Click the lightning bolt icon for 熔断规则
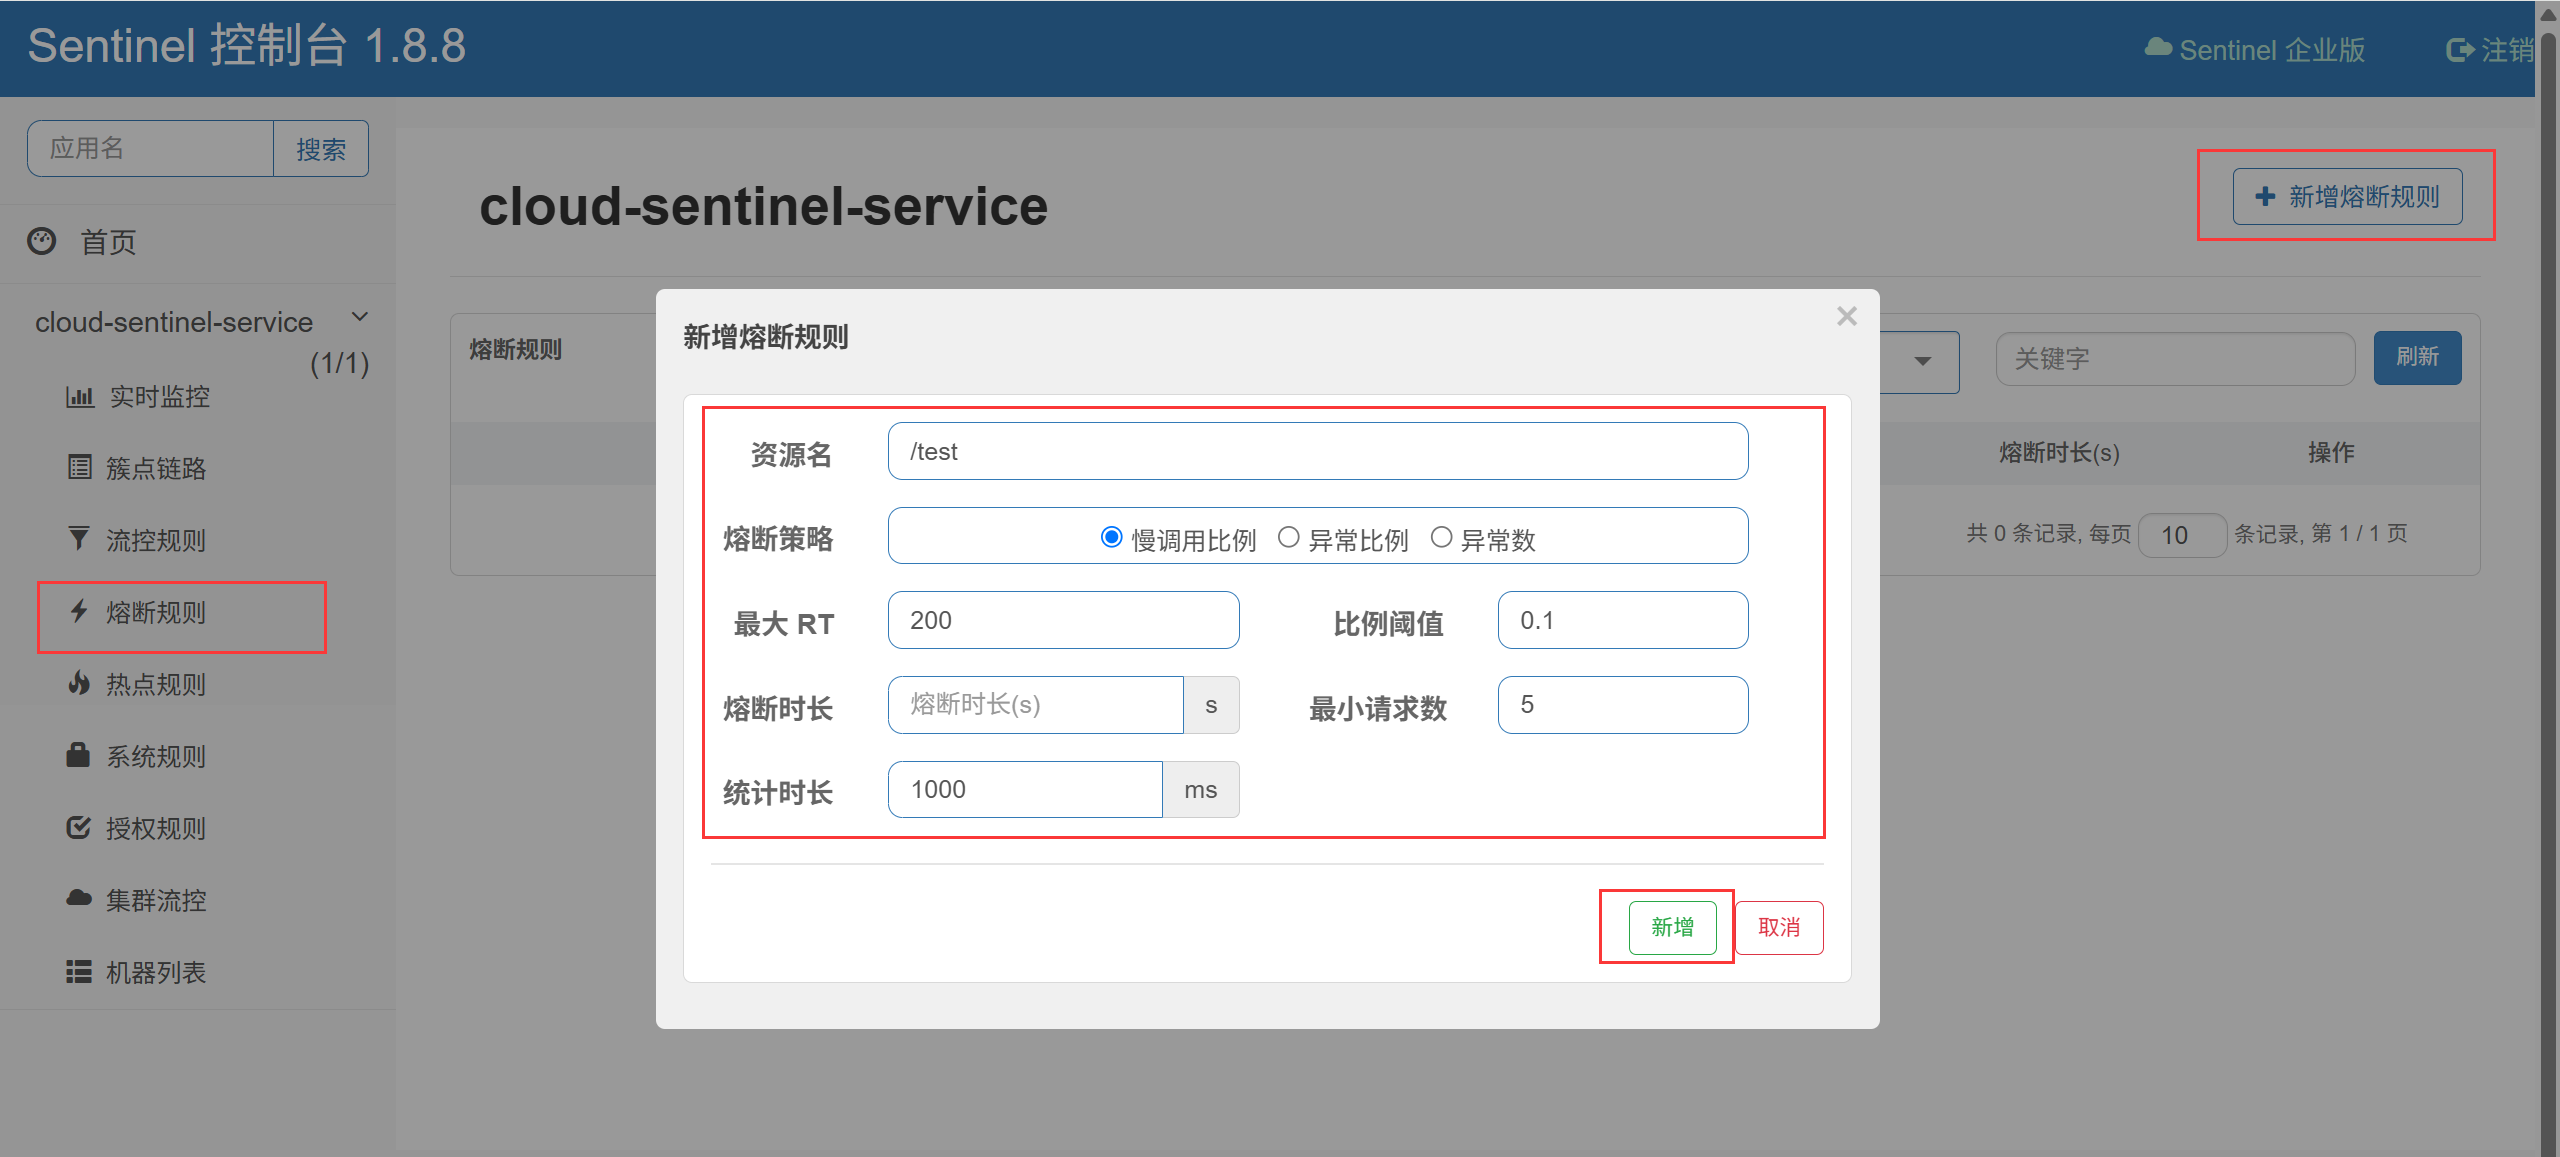Screen dimensions: 2560x1157 (79, 611)
